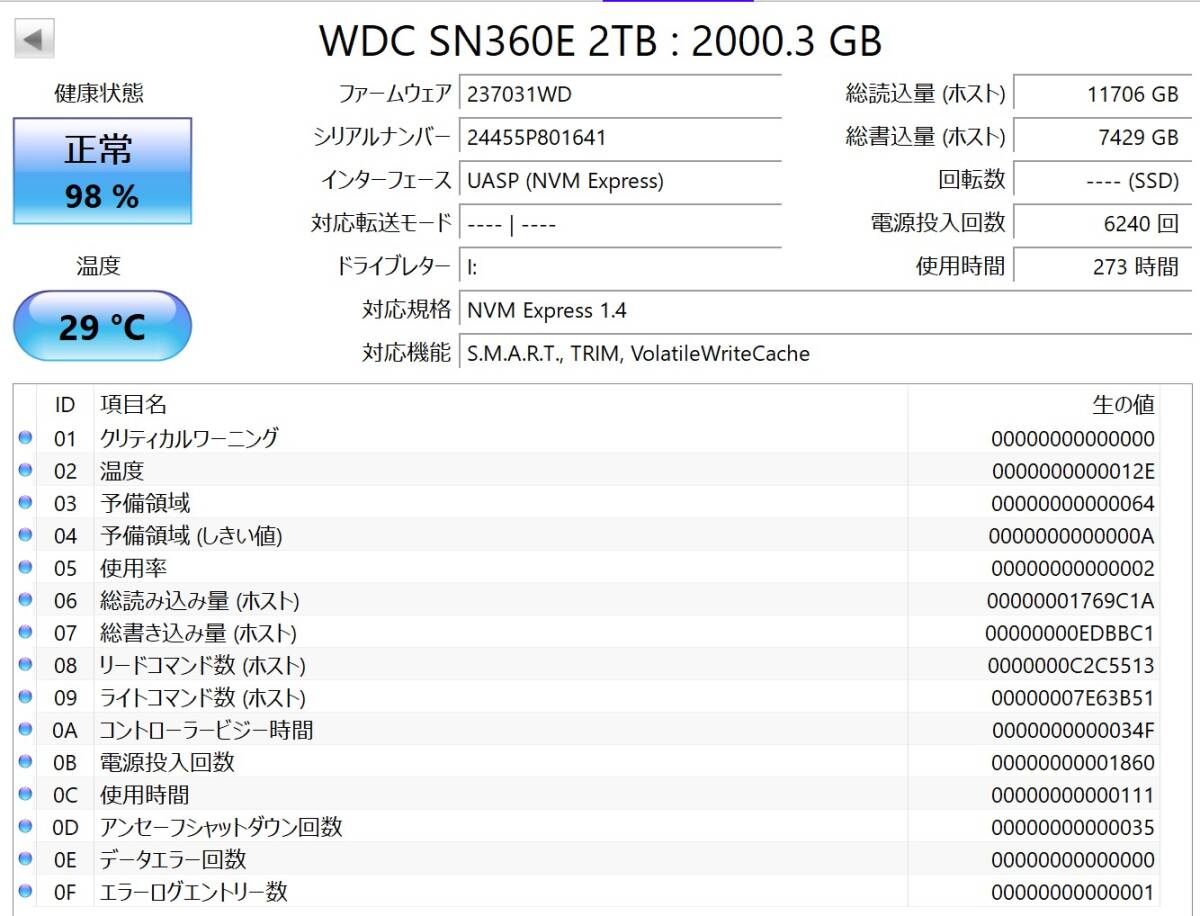Viewport: 1200px width, 916px height.
Task: Select raw value 0000000000012E
Action: 1073,471
